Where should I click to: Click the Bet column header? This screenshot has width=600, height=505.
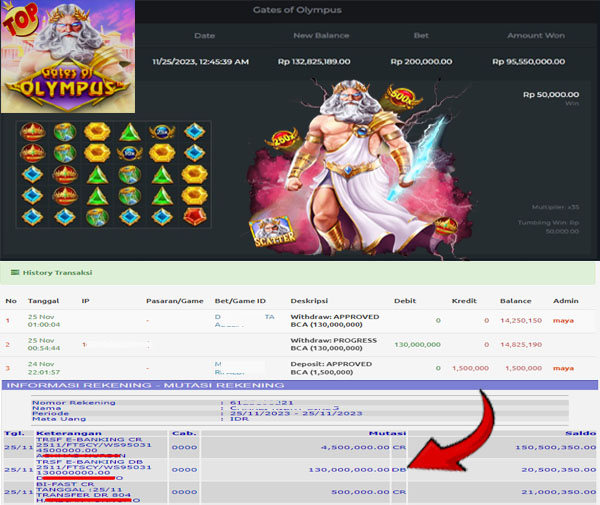coord(421,36)
